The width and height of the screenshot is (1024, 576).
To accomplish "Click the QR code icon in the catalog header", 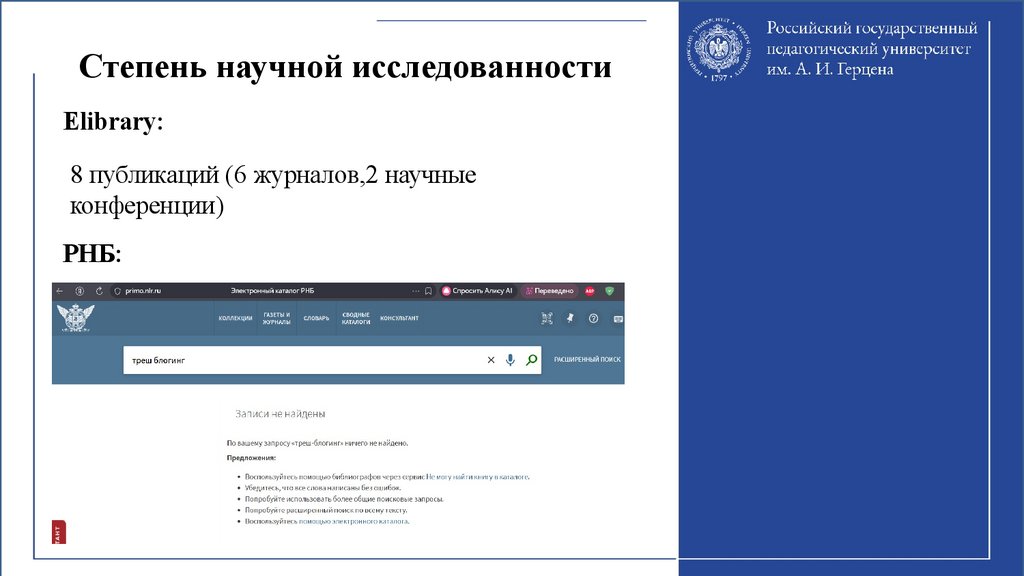I will 547,318.
